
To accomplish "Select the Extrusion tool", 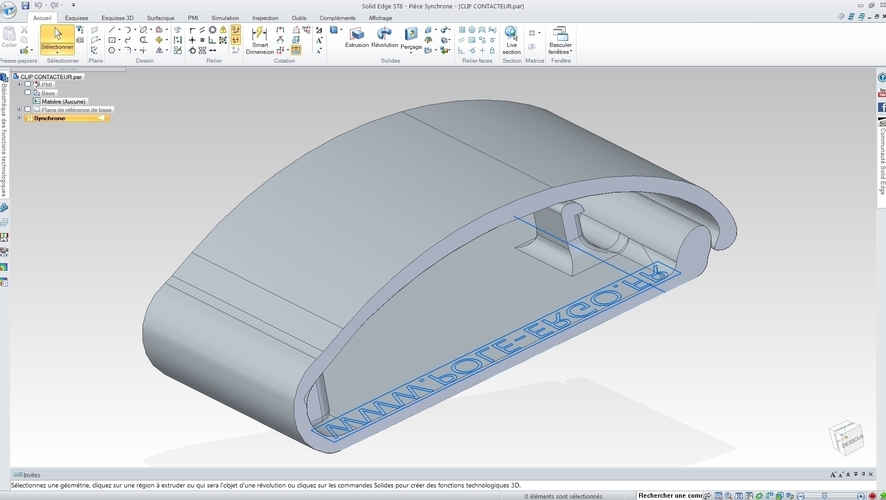I will pos(357,37).
